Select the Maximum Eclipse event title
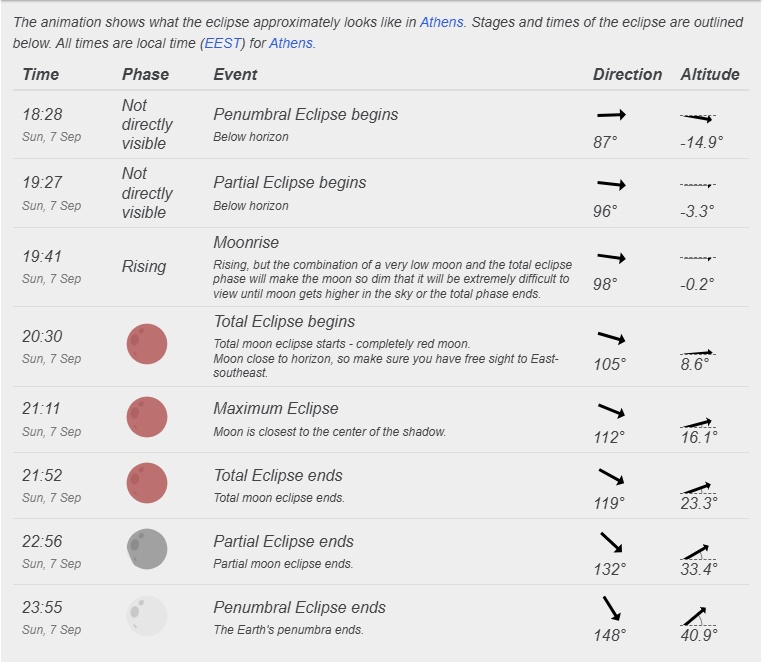763x663 pixels. 276,409
